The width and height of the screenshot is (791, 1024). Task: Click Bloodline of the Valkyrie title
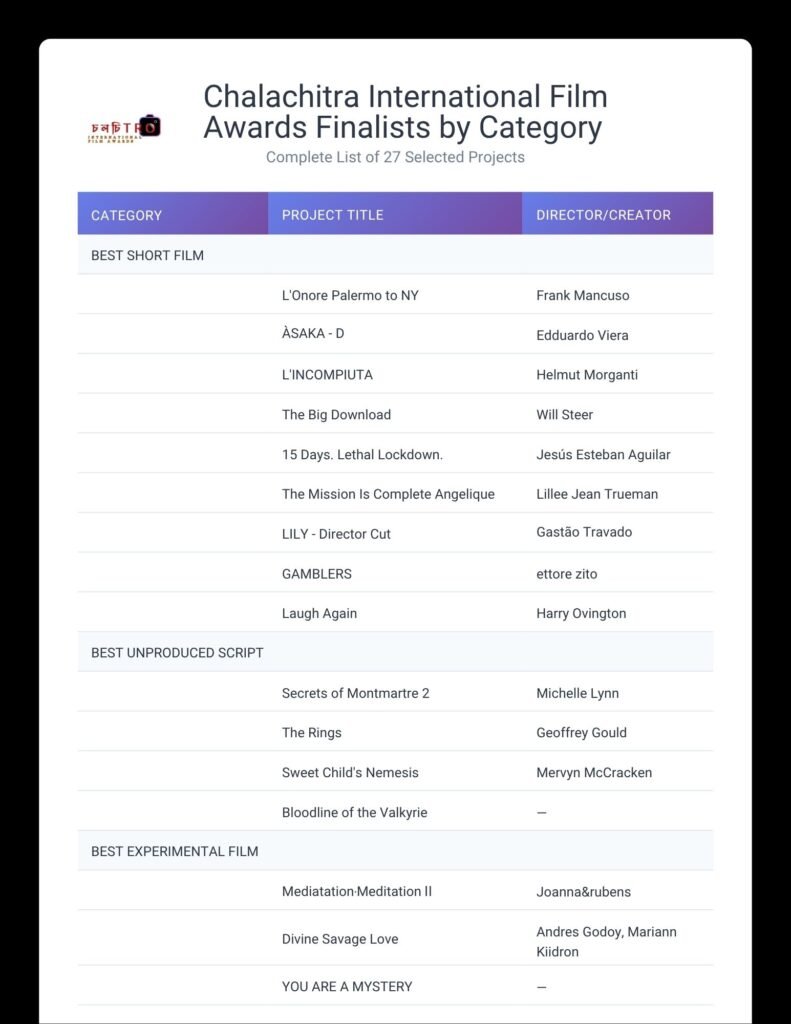pos(354,812)
